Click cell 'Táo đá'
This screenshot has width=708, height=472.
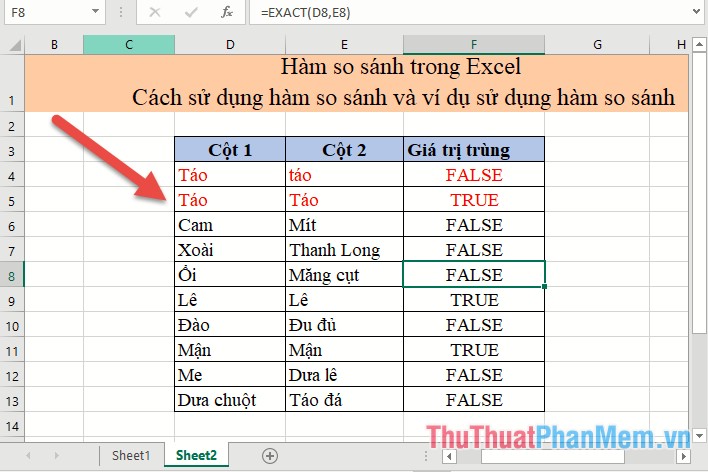click(x=345, y=400)
